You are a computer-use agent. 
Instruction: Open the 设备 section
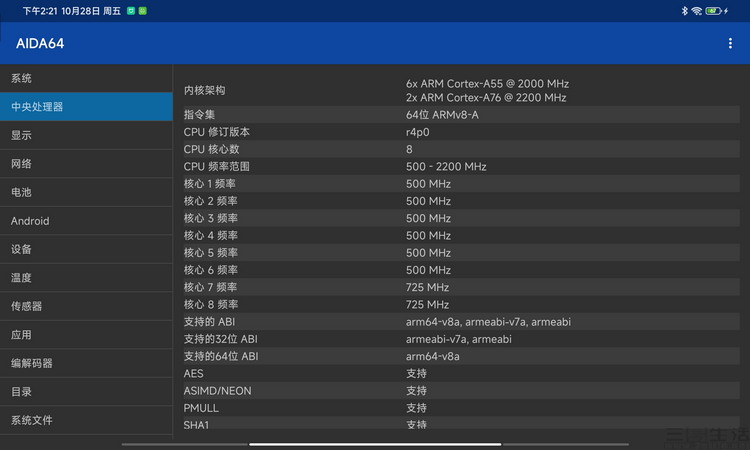tap(86, 249)
